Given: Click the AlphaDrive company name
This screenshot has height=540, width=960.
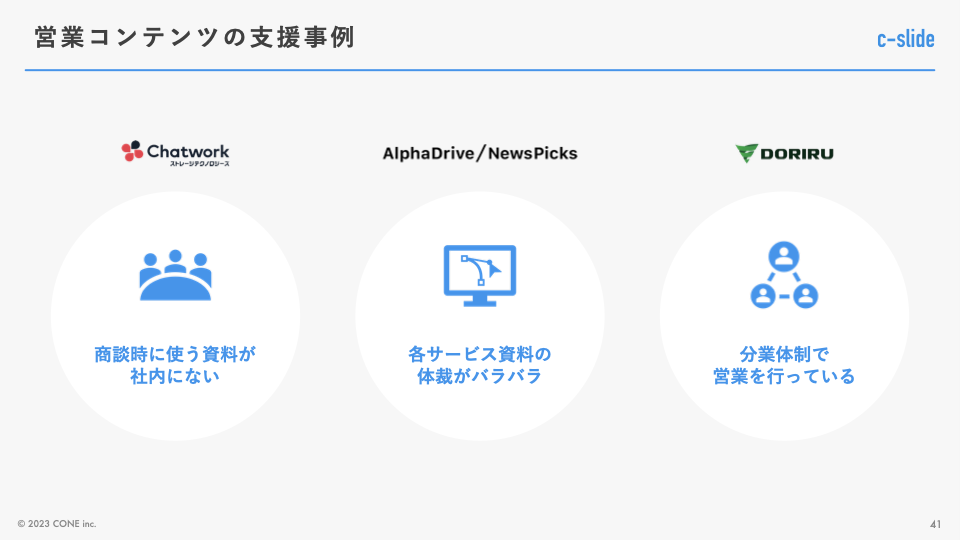Looking at the screenshot, I should pyautogui.click(x=427, y=153).
